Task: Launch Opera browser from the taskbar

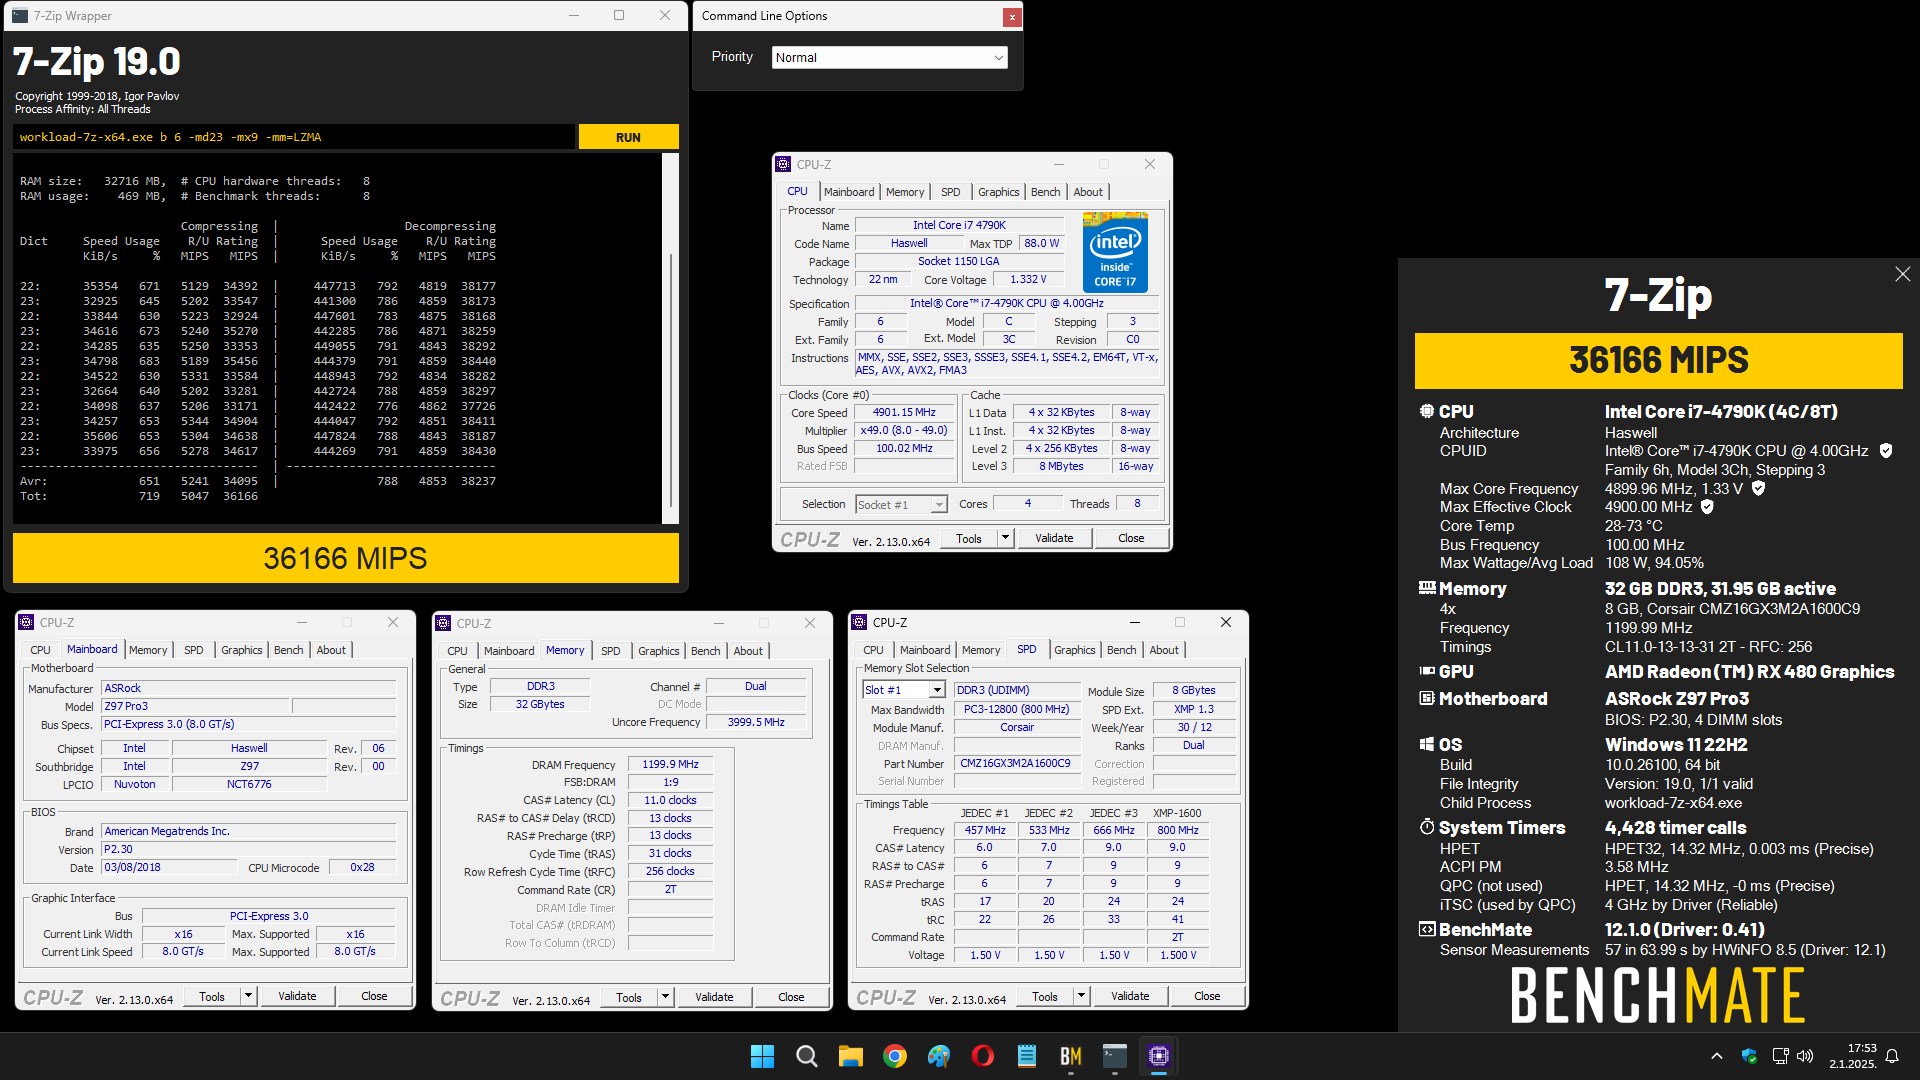Action: pos(983,1056)
